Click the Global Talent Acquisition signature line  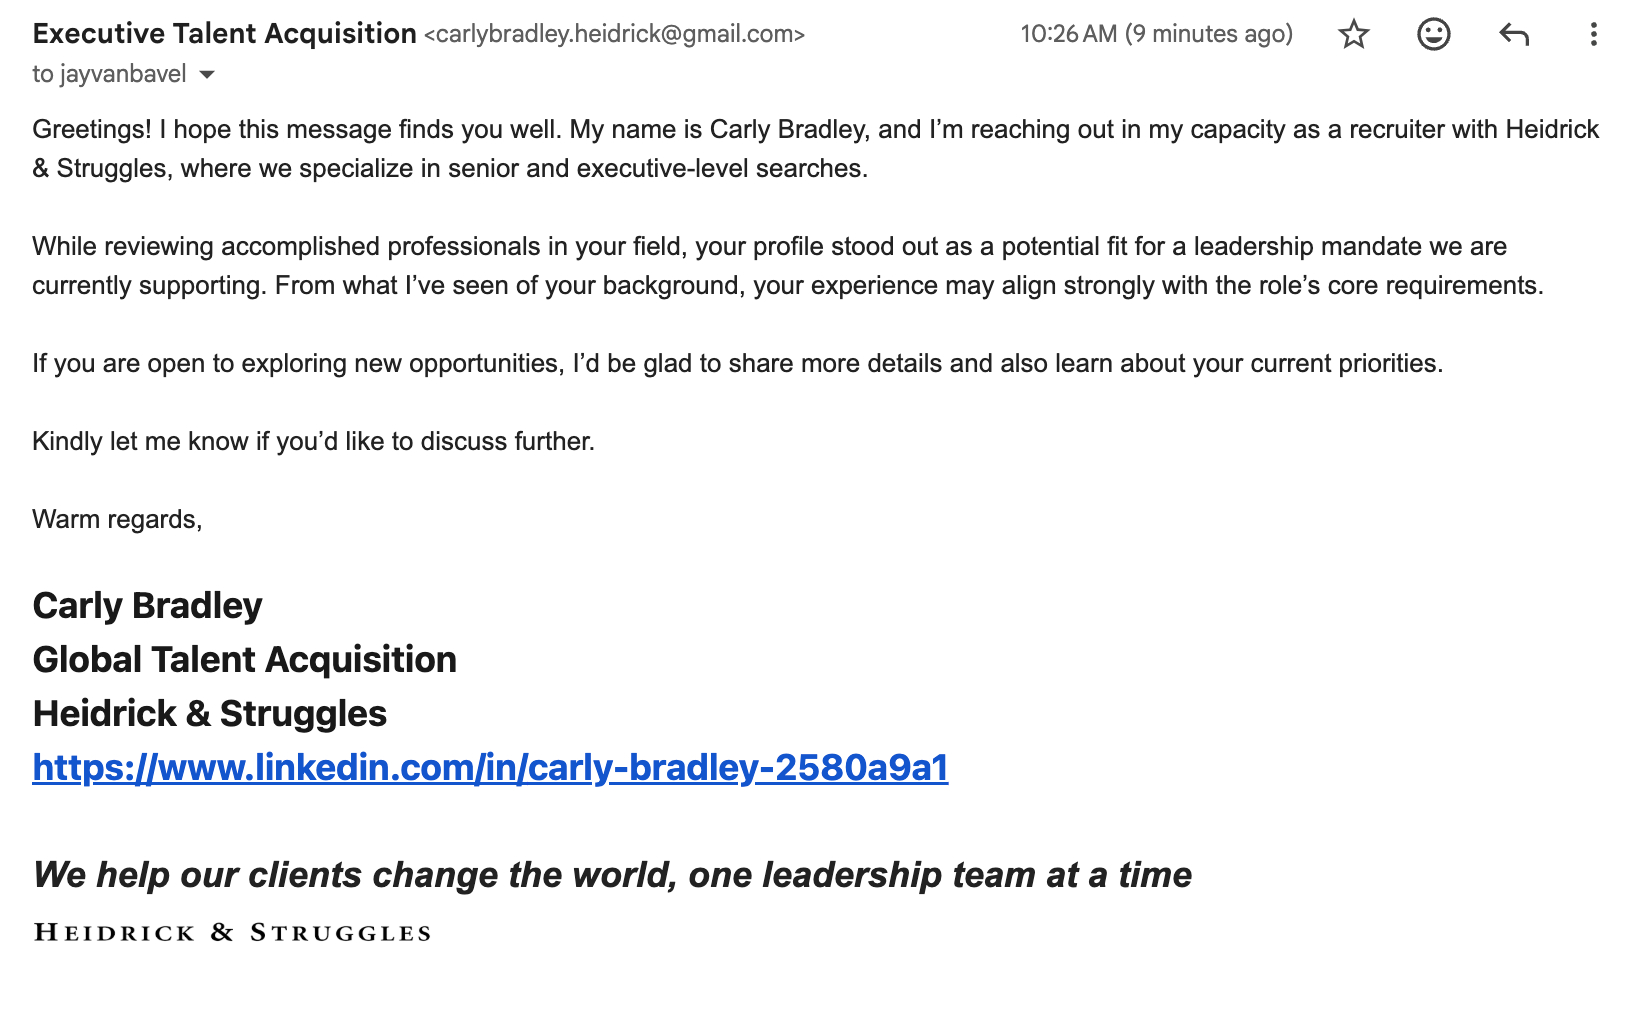point(244,660)
